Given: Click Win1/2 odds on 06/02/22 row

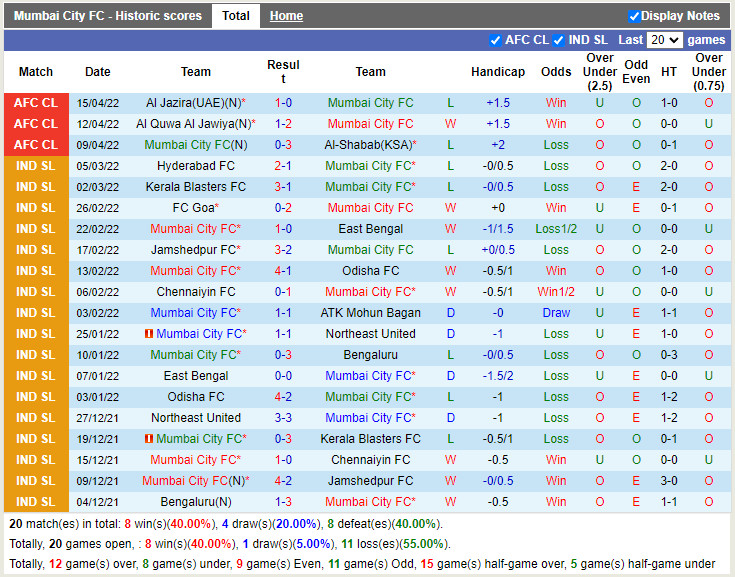Looking at the screenshot, I should 556,292.
